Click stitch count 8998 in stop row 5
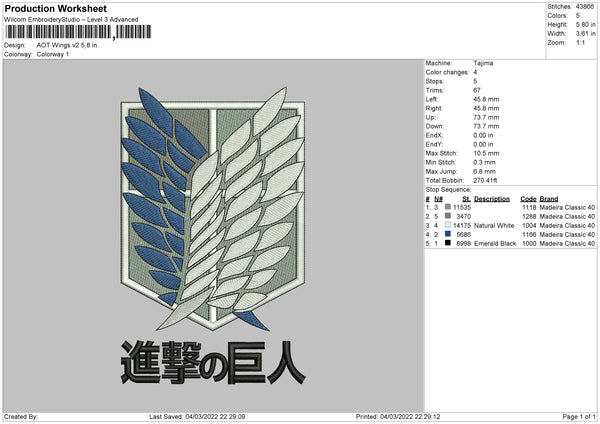The width and height of the screenshot is (600, 424). click(x=463, y=243)
